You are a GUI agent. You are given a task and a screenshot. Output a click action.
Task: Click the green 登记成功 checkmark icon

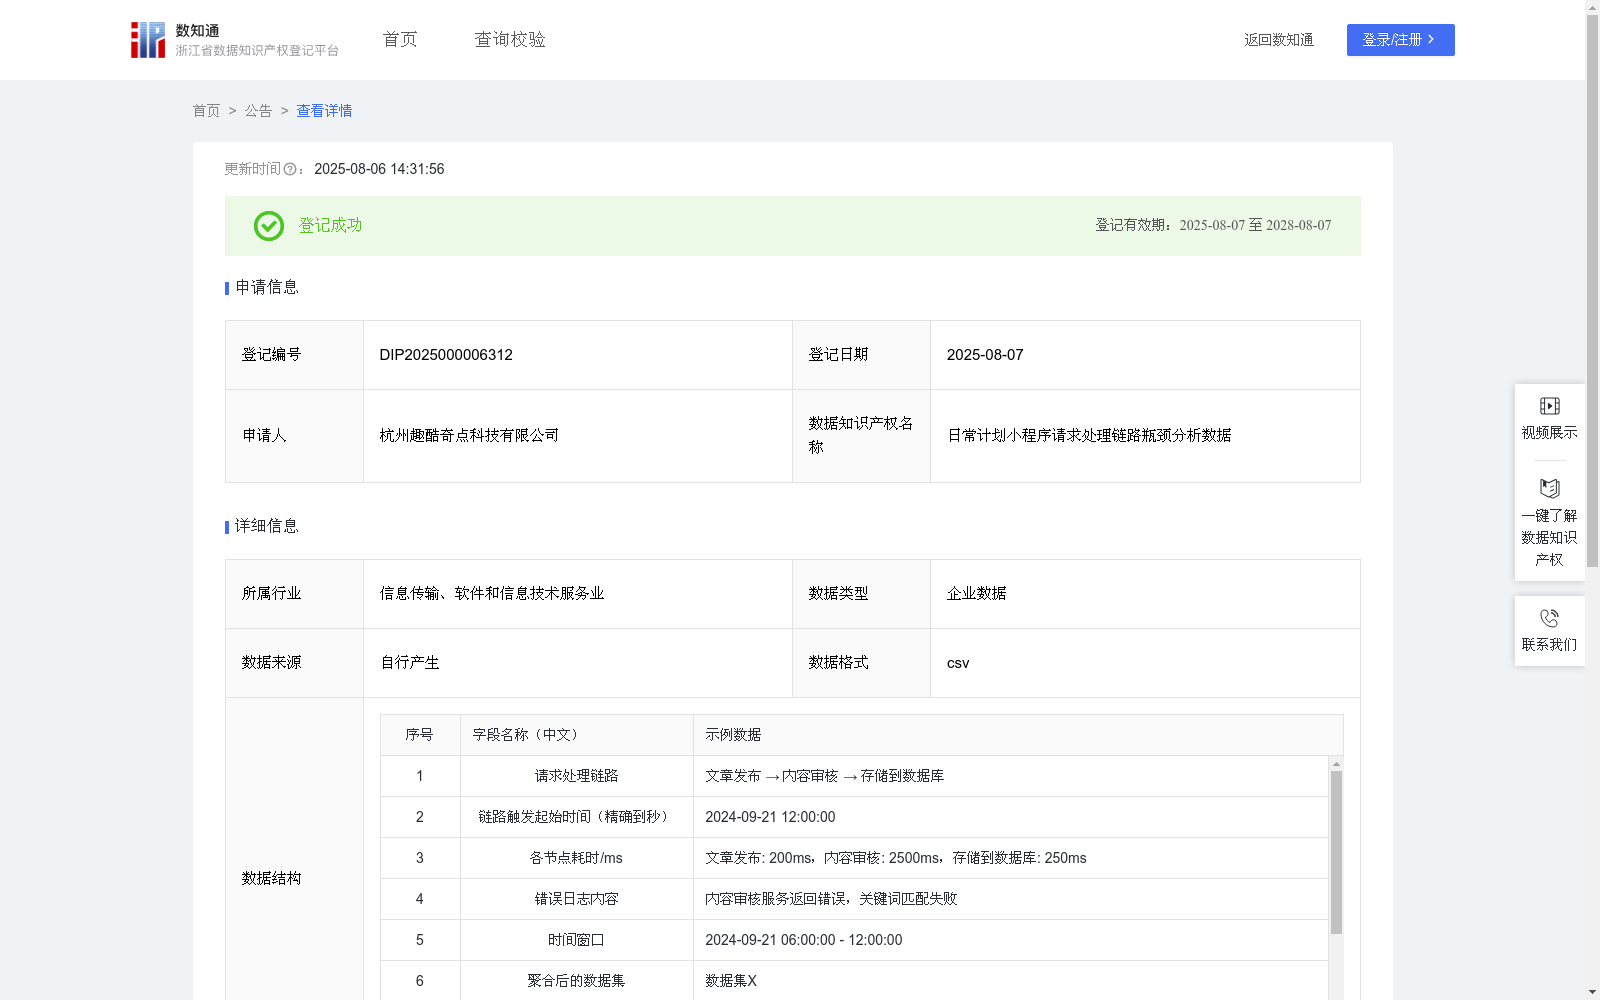268,226
